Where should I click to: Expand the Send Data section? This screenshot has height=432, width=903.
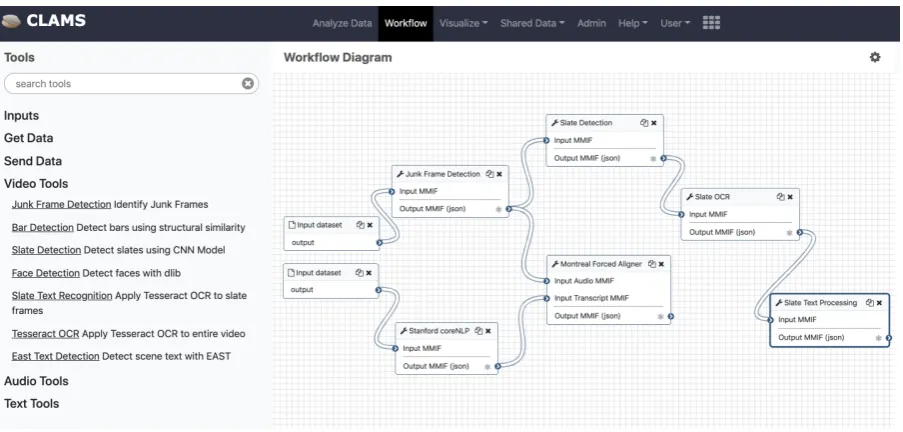click(x=33, y=161)
